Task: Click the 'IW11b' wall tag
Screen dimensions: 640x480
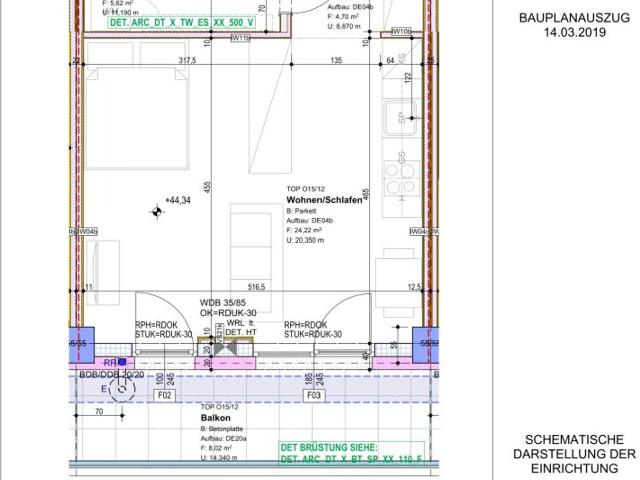Action: (240, 38)
